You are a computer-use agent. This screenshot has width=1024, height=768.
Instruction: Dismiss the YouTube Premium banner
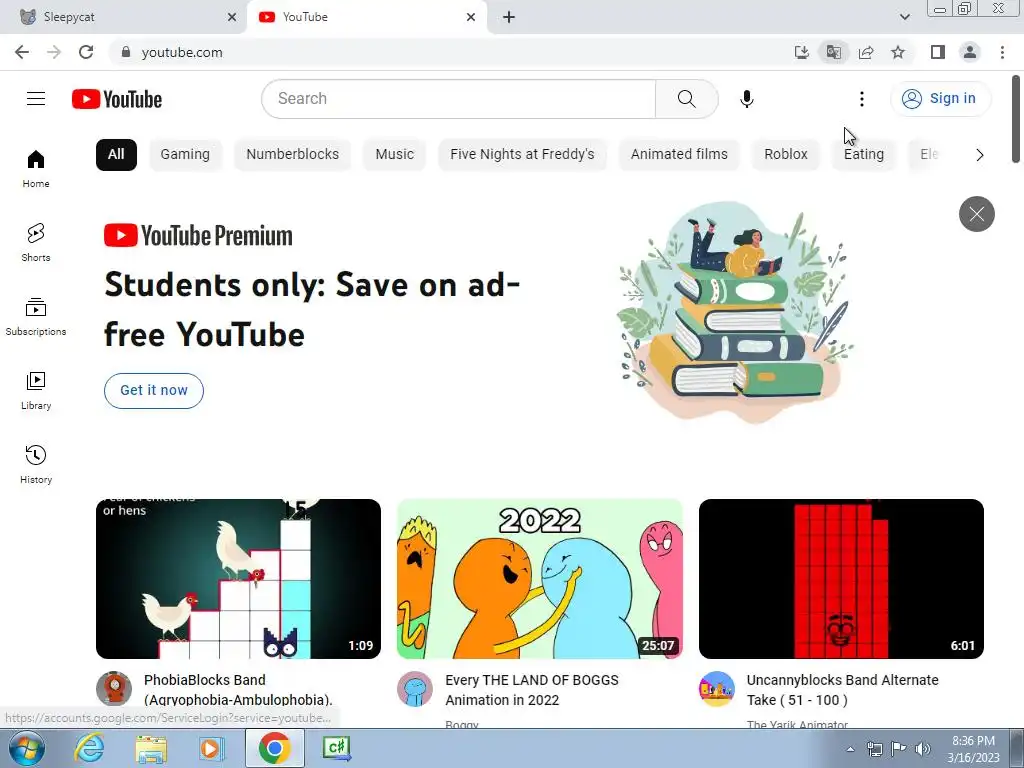pos(976,214)
